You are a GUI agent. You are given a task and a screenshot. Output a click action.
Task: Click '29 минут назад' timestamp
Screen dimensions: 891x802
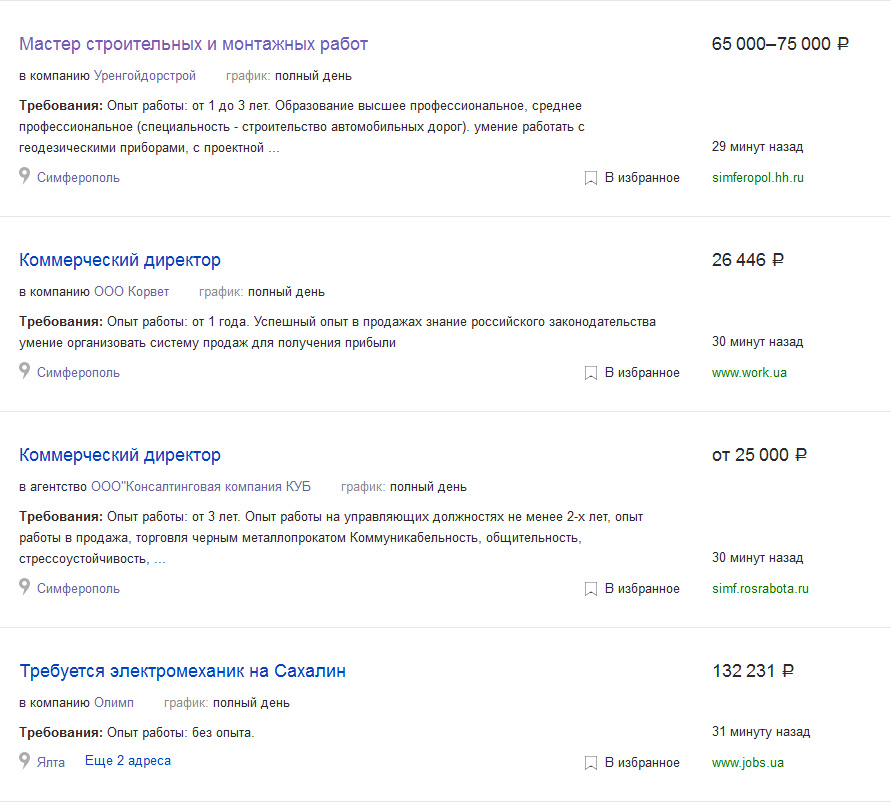tap(757, 147)
